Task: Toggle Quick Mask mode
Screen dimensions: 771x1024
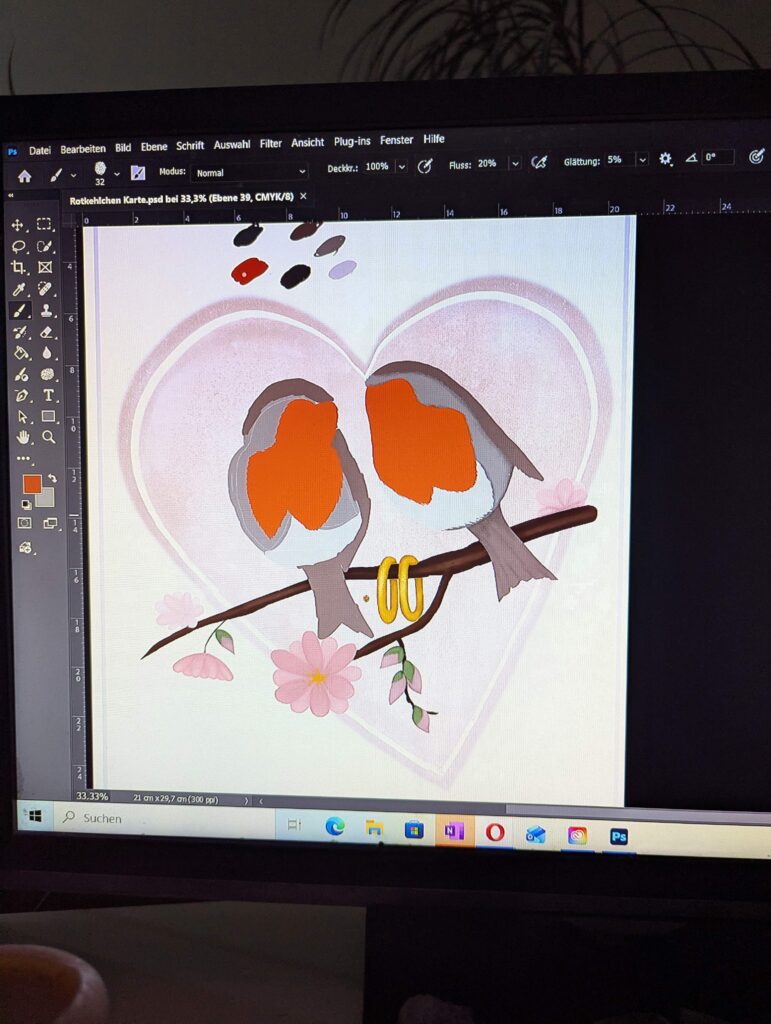Action: click(x=24, y=523)
